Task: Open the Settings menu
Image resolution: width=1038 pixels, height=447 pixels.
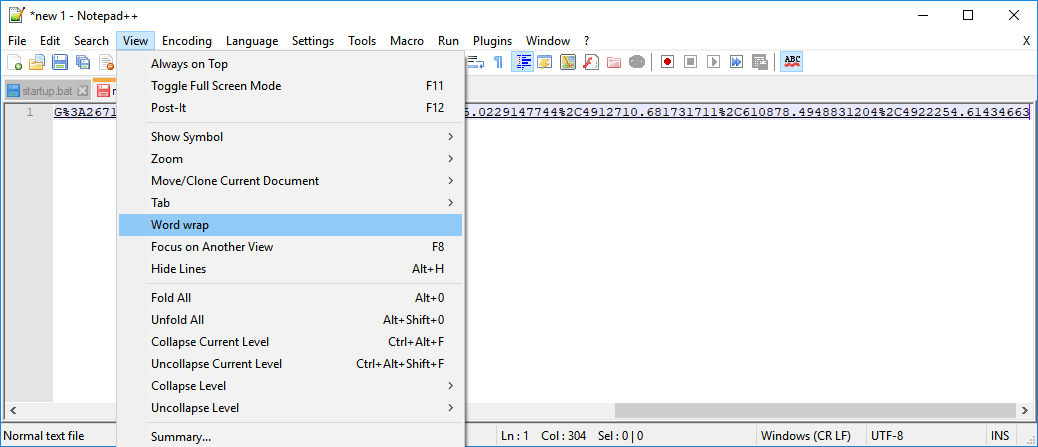Action: click(x=312, y=41)
